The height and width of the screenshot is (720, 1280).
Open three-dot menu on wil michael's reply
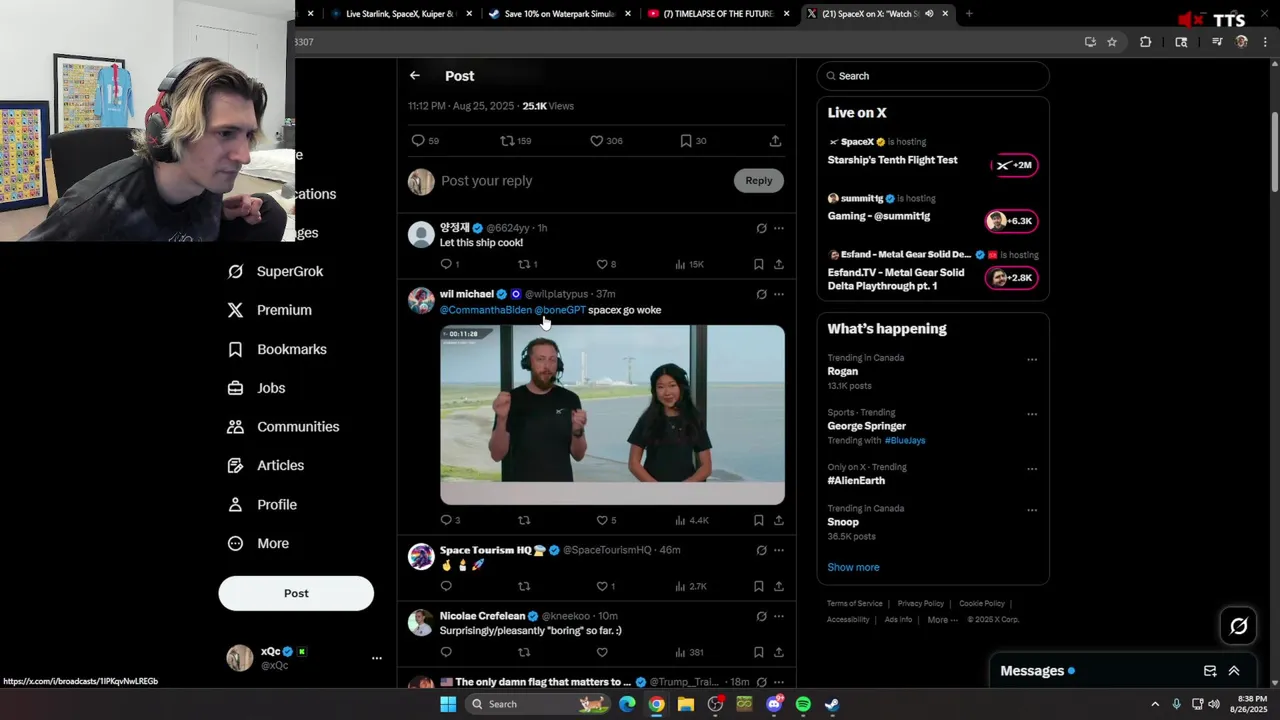779,294
